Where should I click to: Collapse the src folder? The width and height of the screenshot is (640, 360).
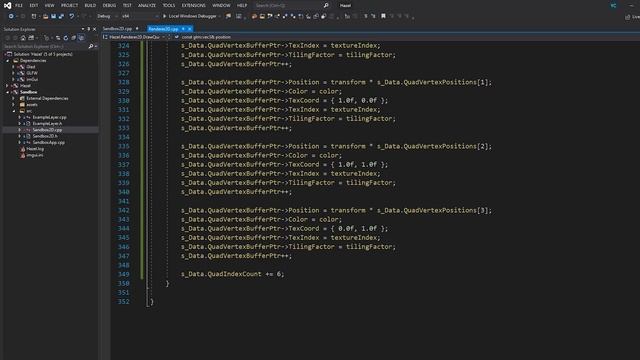(x=13, y=111)
